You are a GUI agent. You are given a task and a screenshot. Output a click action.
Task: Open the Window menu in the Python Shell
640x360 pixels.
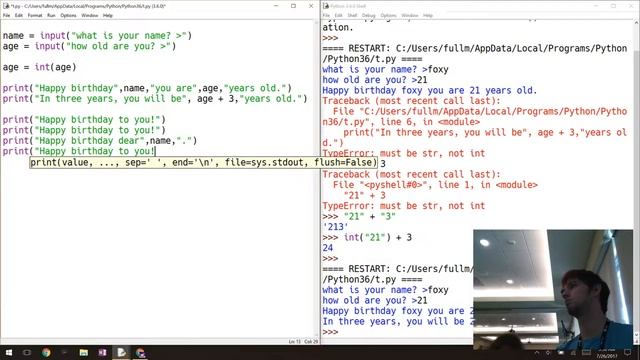[409, 16]
